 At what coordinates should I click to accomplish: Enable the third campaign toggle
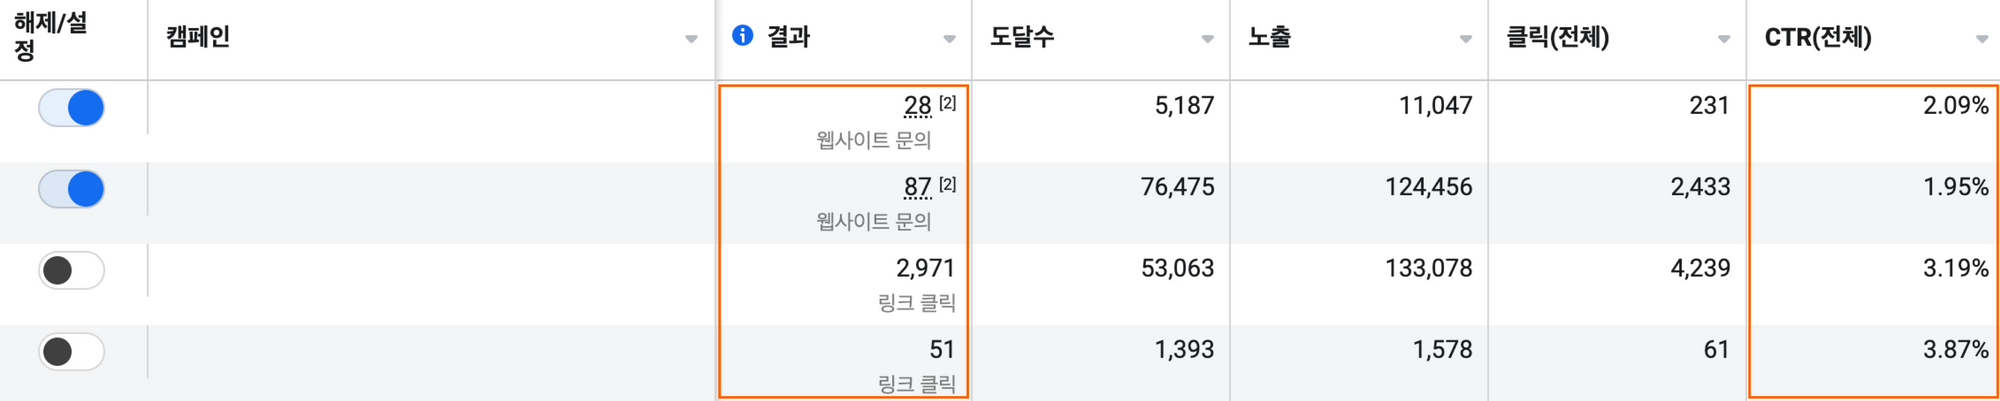coord(71,270)
